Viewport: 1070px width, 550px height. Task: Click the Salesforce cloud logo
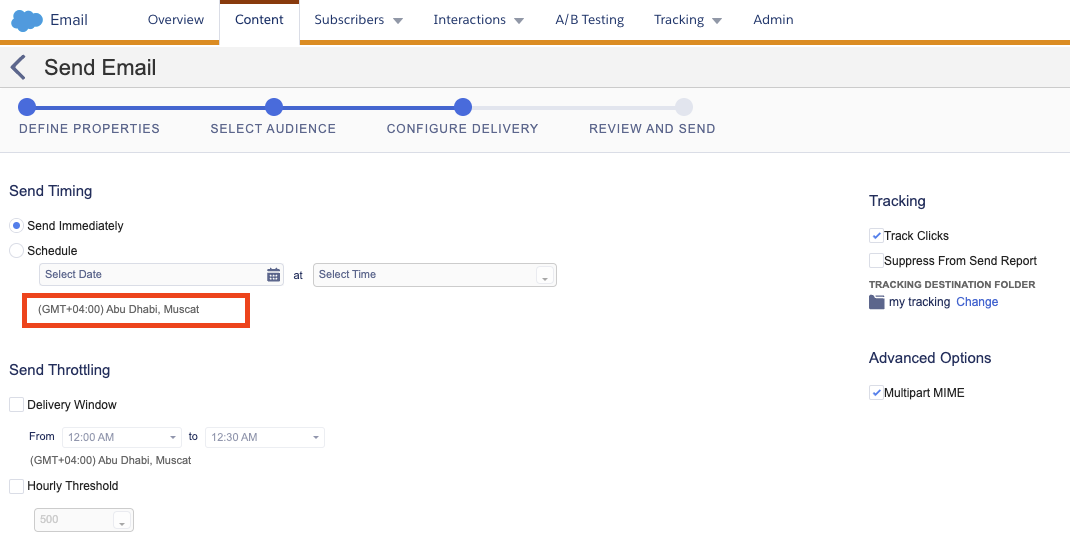(27, 20)
